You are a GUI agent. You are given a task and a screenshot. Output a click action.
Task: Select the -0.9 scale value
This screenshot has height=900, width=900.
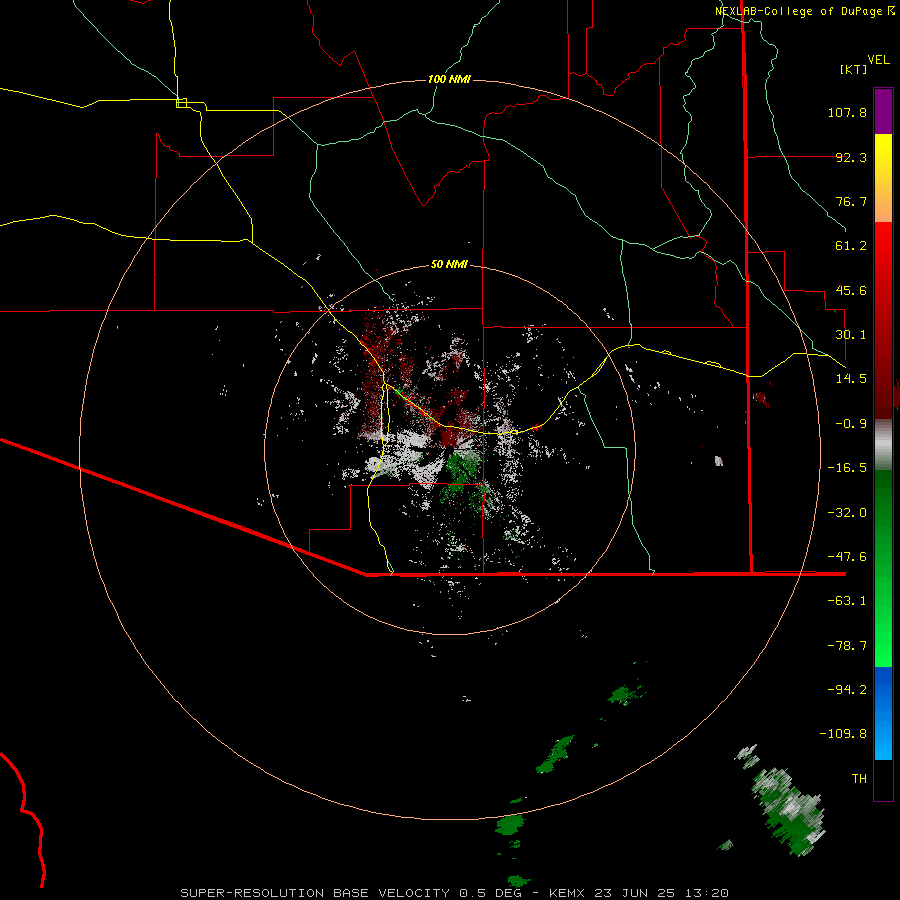(x=851, y=424)
